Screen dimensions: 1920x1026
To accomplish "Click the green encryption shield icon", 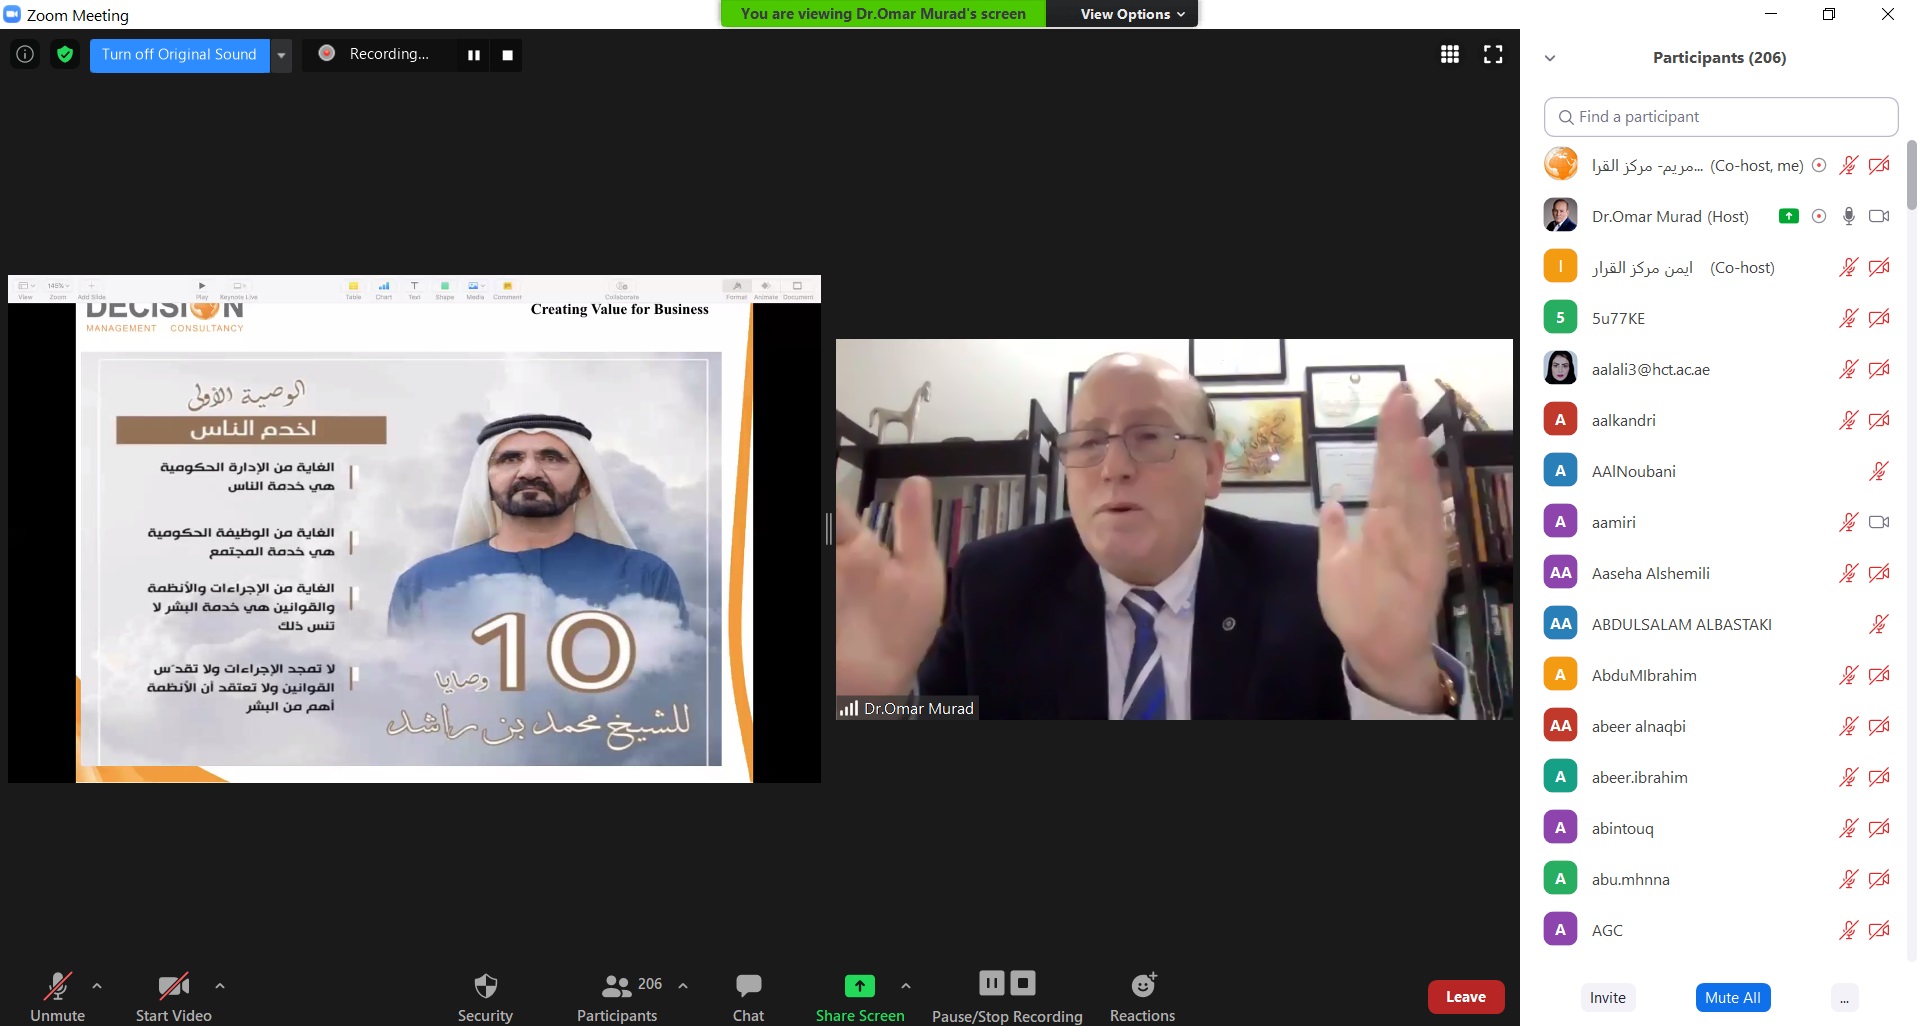I will [x=65, y=55].
